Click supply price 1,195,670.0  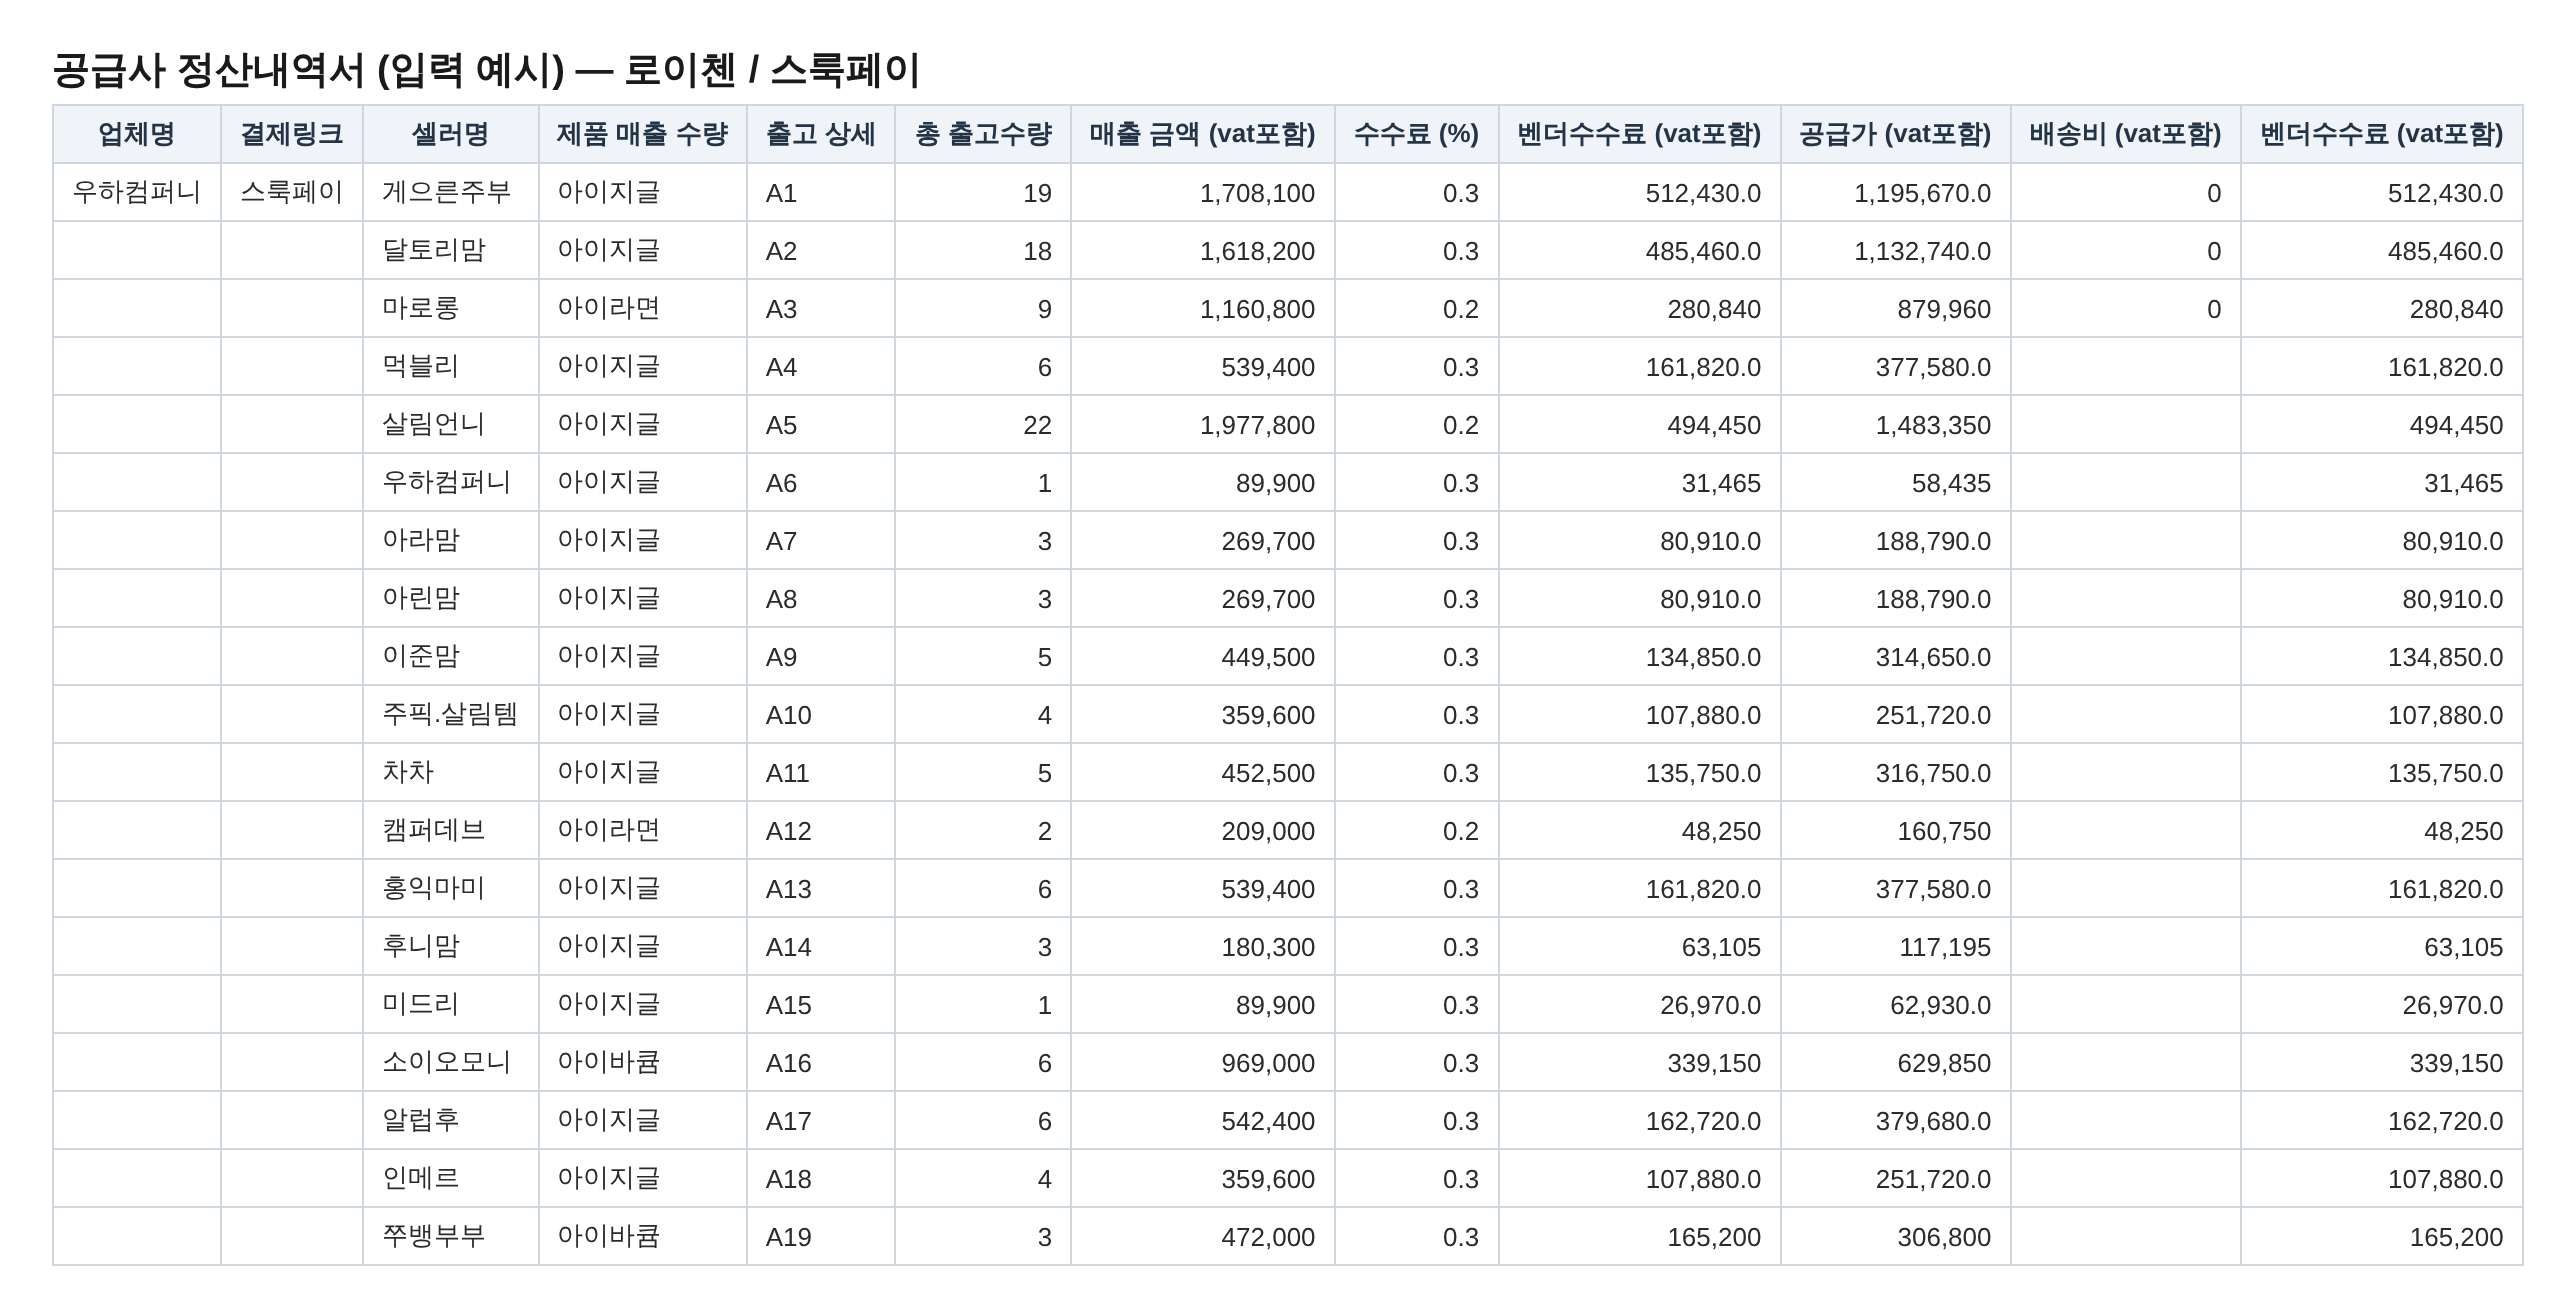[1896, 192]
